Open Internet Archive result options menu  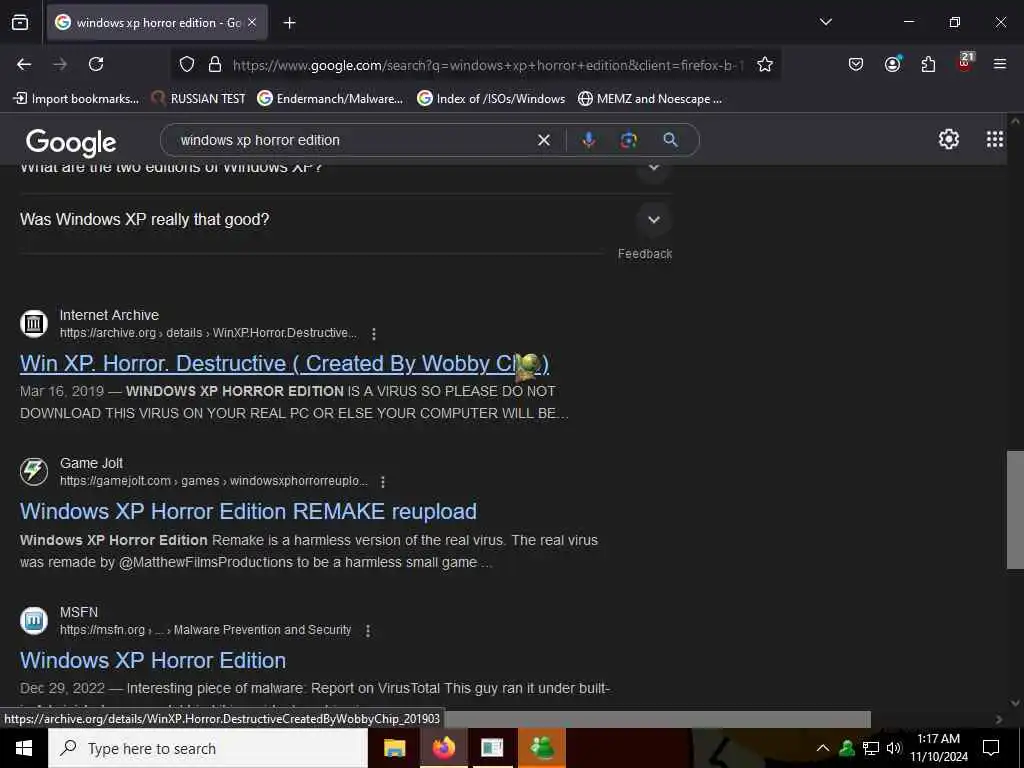click(374, 334)
